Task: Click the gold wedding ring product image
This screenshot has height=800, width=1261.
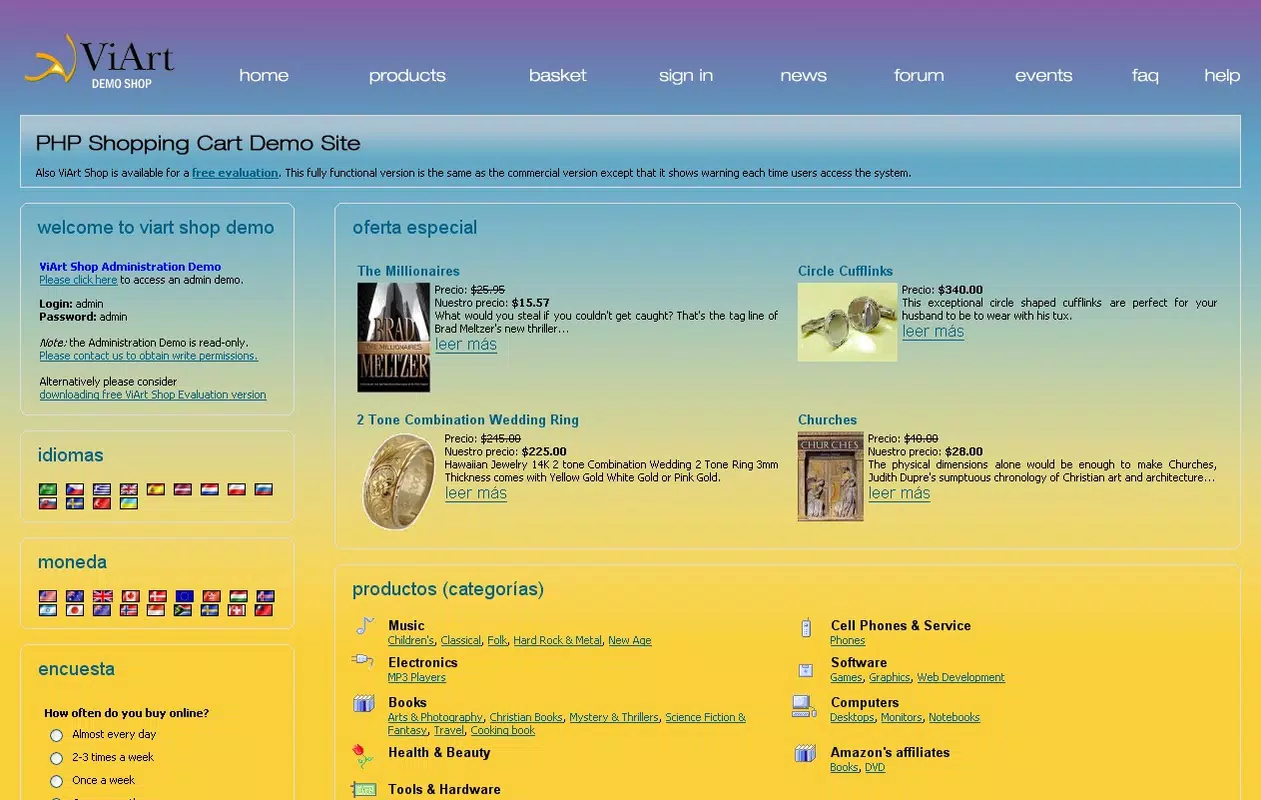Action: (x=399, y=482)
